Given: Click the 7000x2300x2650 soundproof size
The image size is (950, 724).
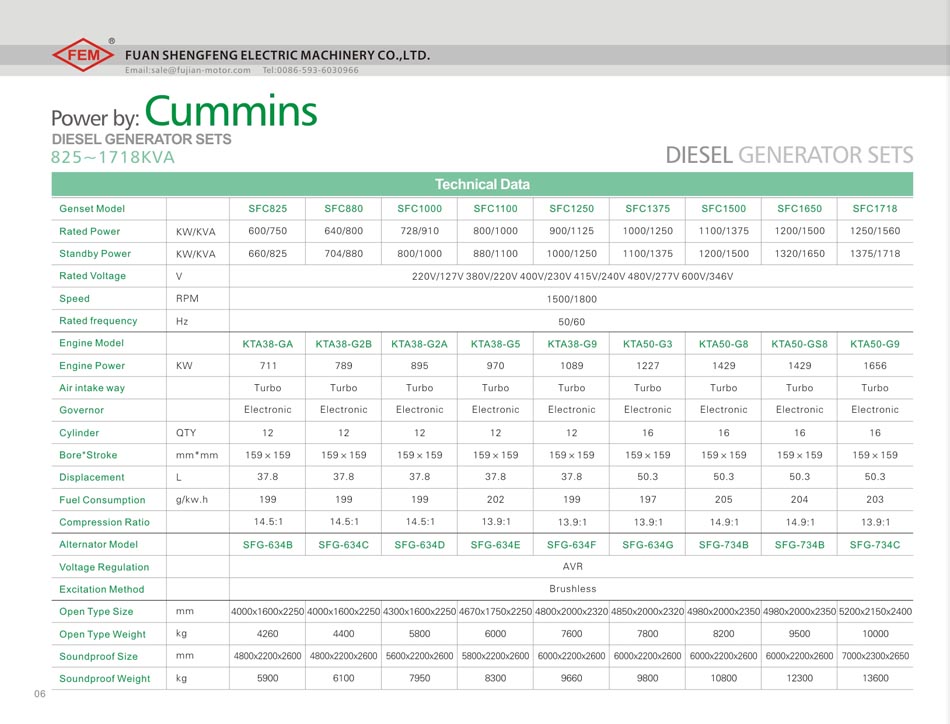Looking at the screenshot, I should click(x=875, y=656).
